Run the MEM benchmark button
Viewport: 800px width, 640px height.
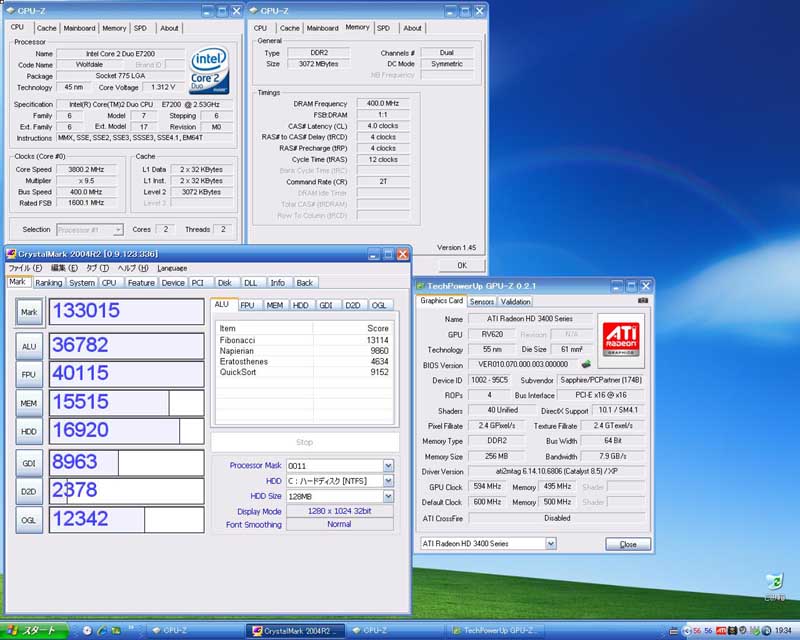tap(29, 403)
